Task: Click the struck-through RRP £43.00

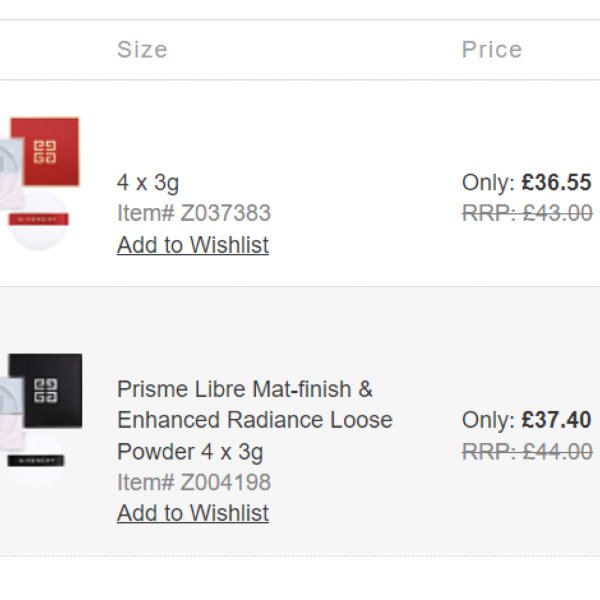Action: pos(527,213)
